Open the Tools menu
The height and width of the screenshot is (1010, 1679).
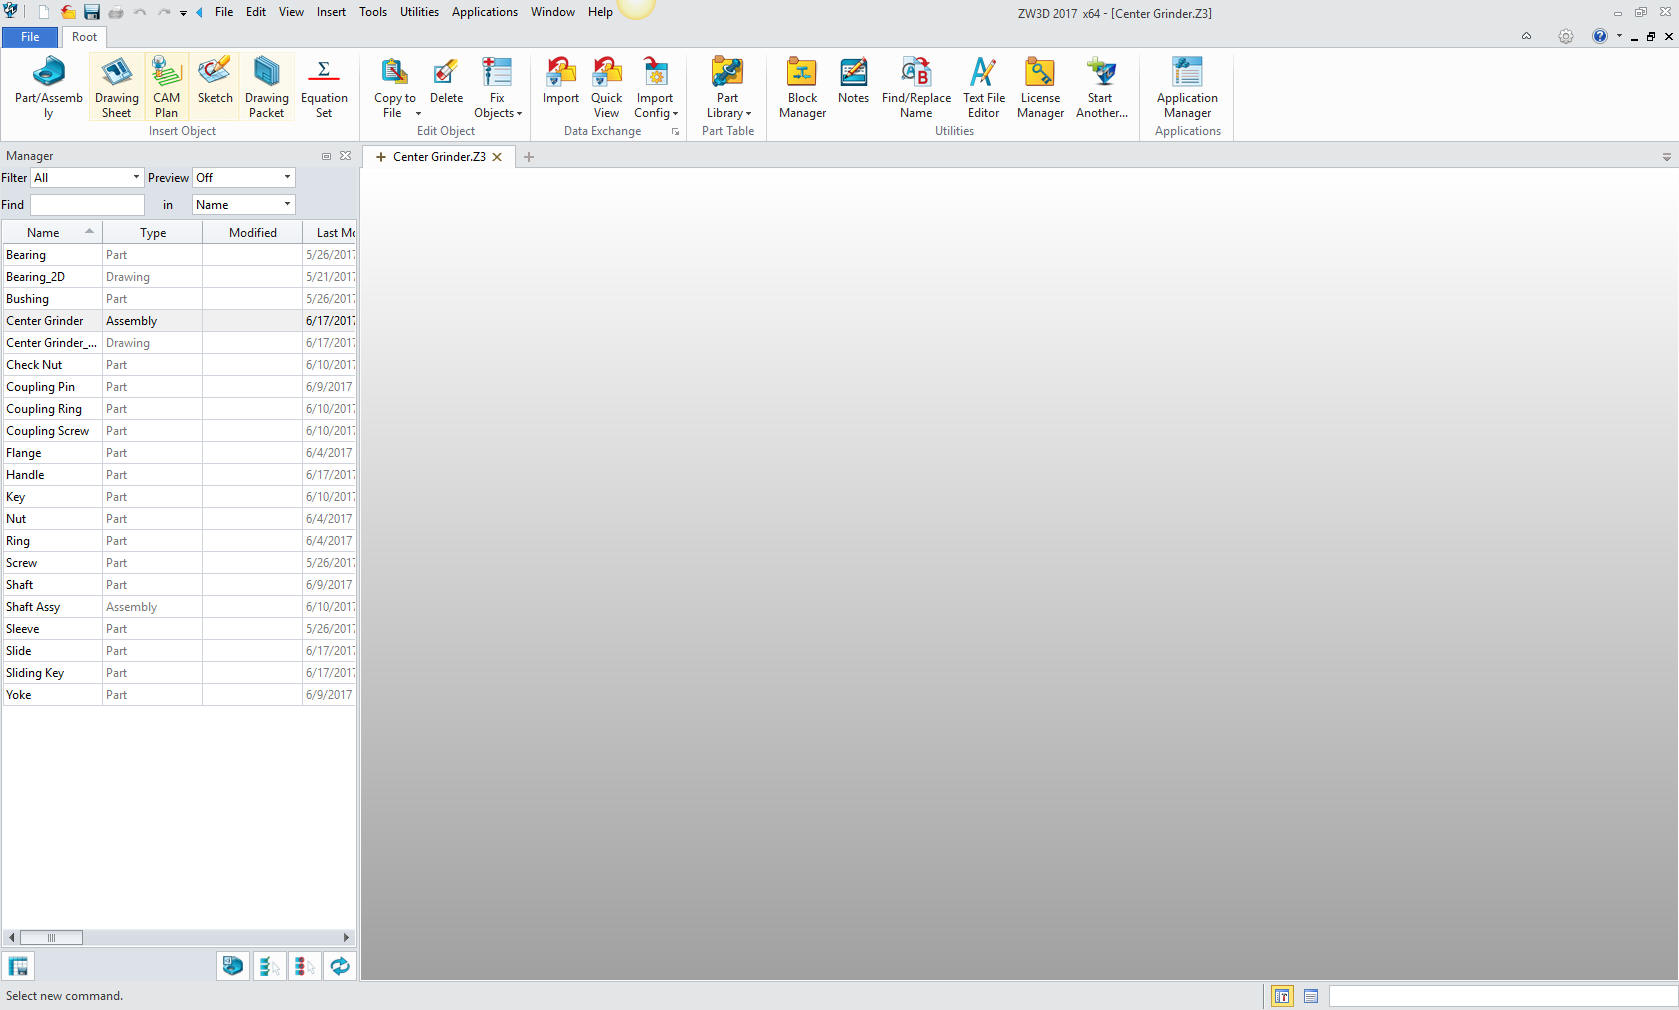[x=373, y=12]
